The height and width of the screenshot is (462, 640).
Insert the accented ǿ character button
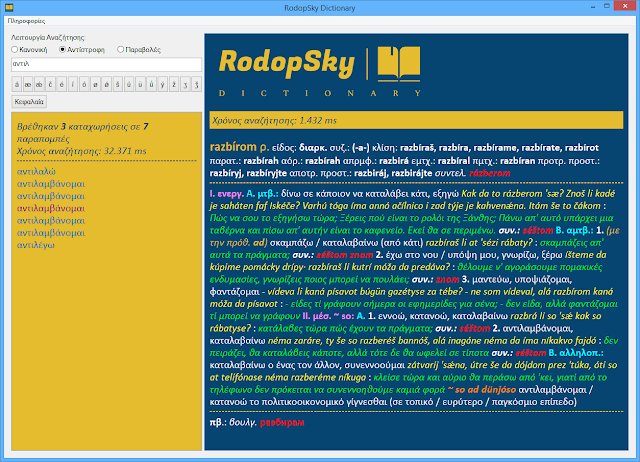[107, 84]
